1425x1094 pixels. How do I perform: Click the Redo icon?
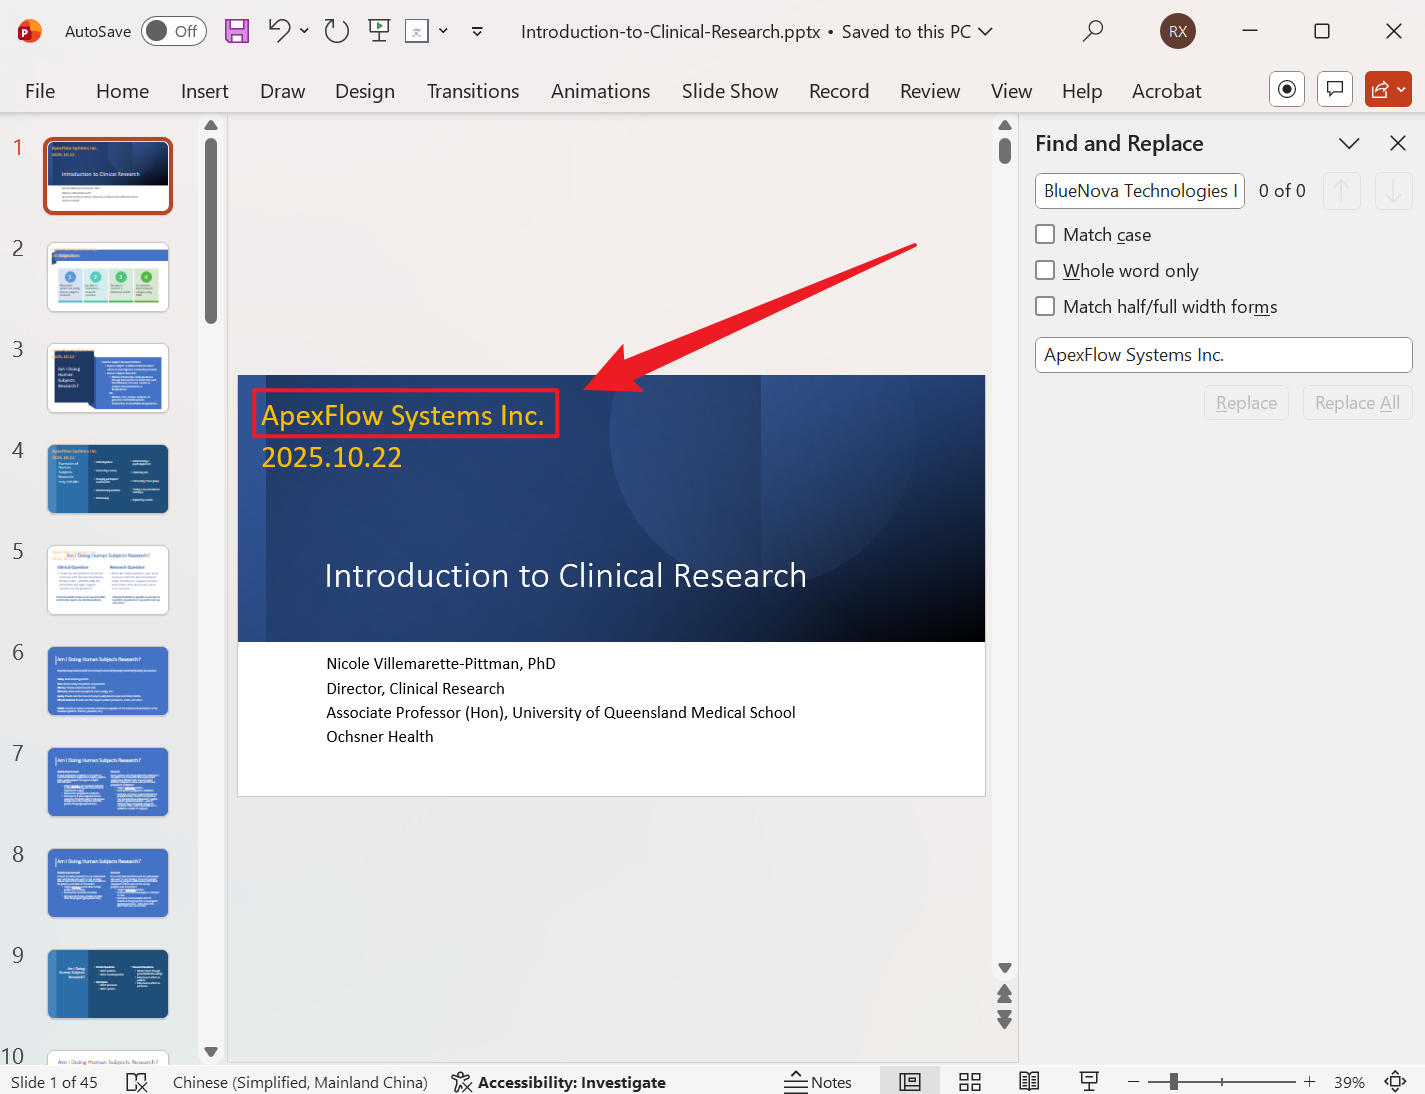pos(336,31)
